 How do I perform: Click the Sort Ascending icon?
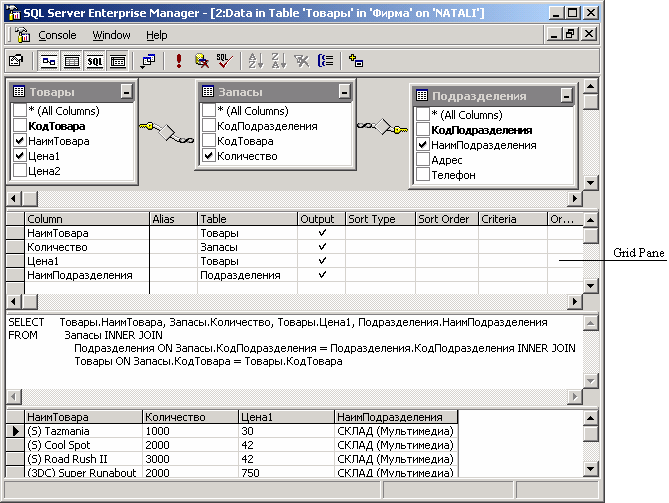point(256,61)
